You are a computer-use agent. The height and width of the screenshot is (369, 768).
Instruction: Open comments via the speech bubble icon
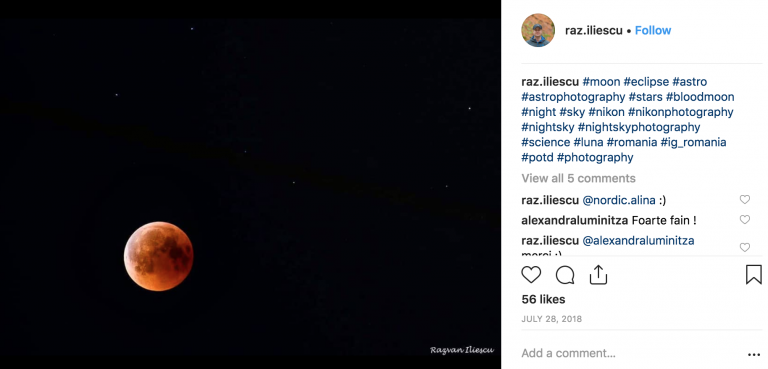[565, 275]
